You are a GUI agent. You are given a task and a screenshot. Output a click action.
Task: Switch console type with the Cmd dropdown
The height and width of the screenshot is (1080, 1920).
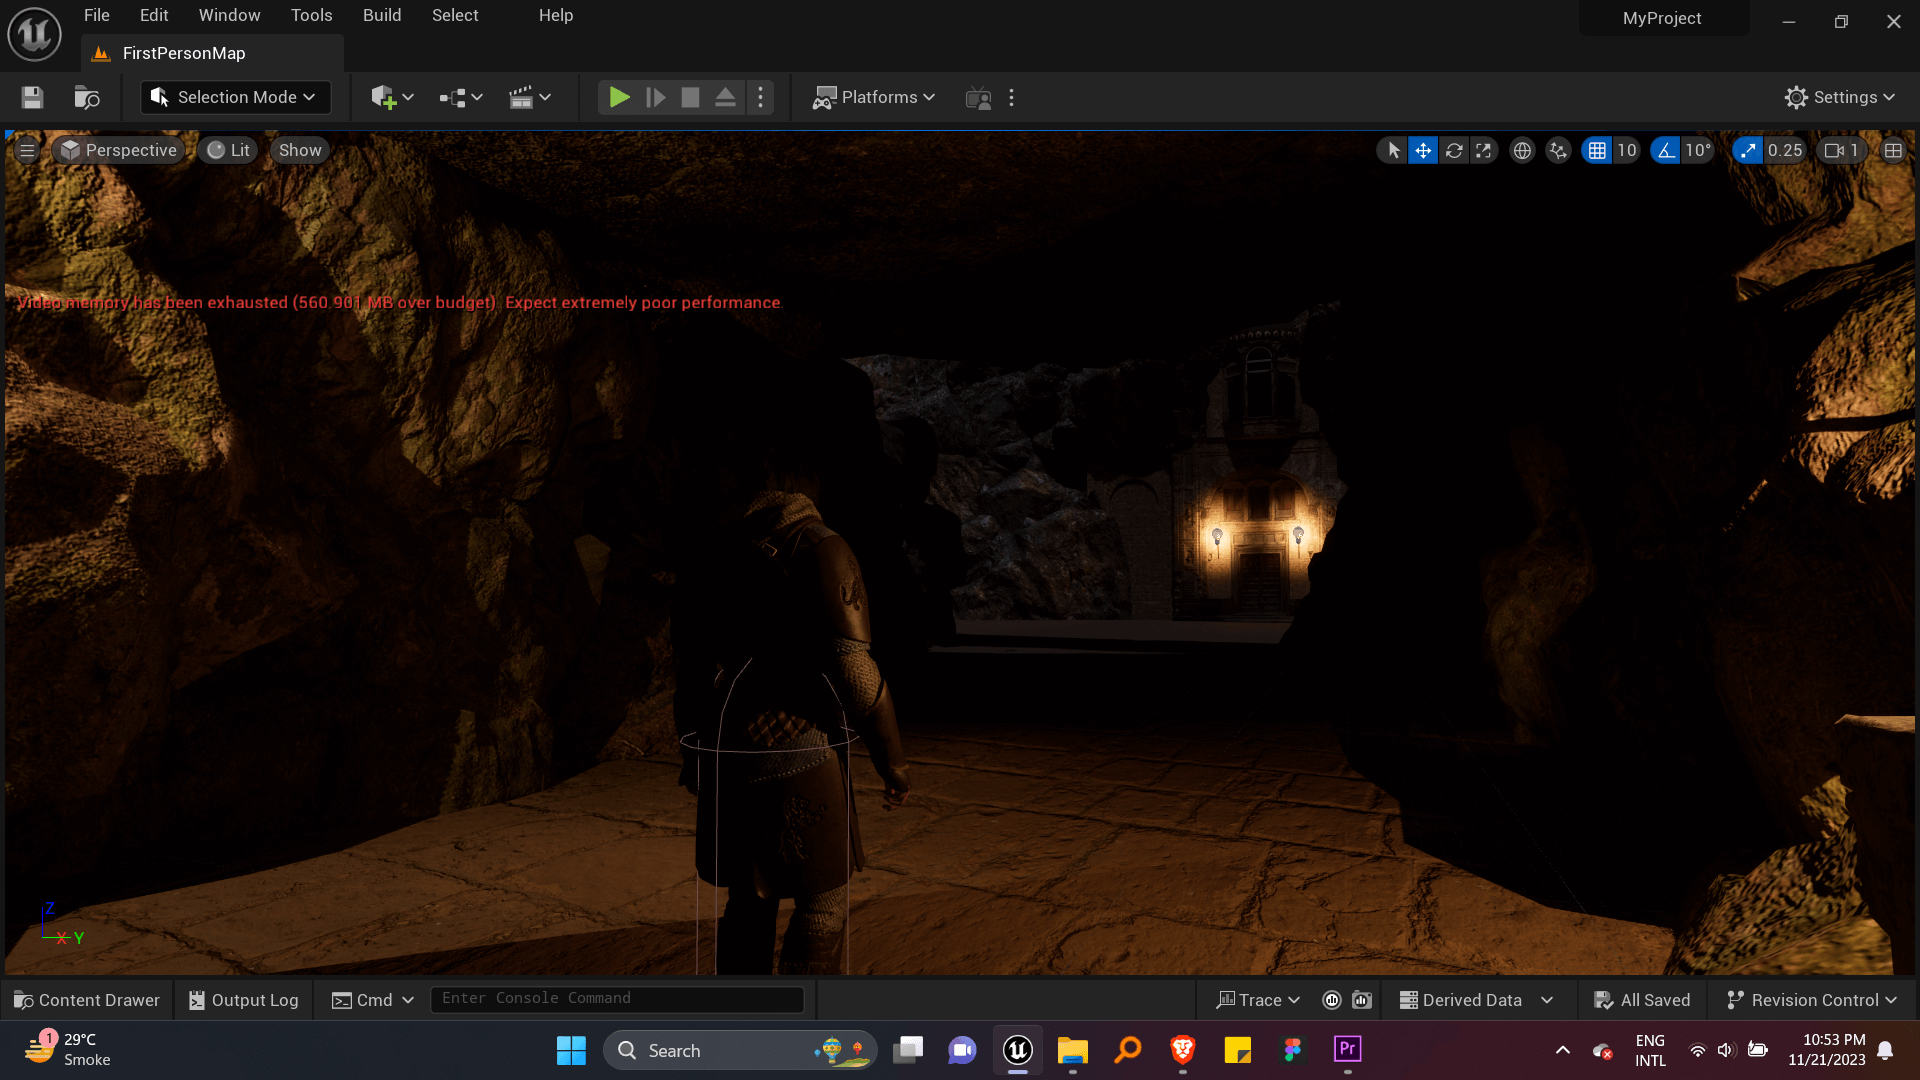[x=372, y=1000]
